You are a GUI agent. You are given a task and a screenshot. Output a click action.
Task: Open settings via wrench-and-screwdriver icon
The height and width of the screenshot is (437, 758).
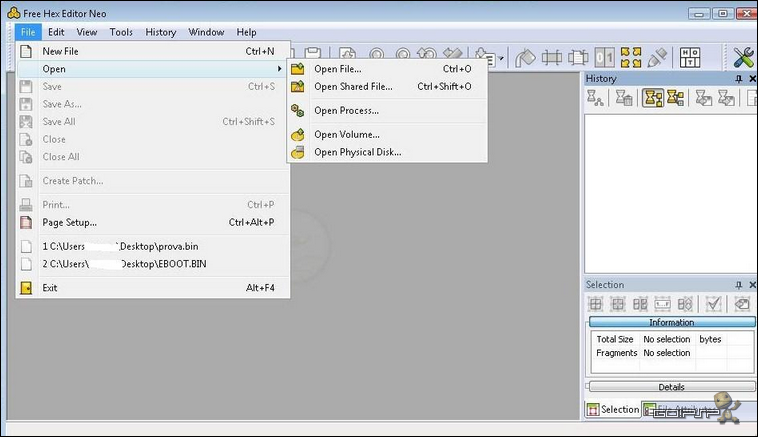click(x=743, y=58)
